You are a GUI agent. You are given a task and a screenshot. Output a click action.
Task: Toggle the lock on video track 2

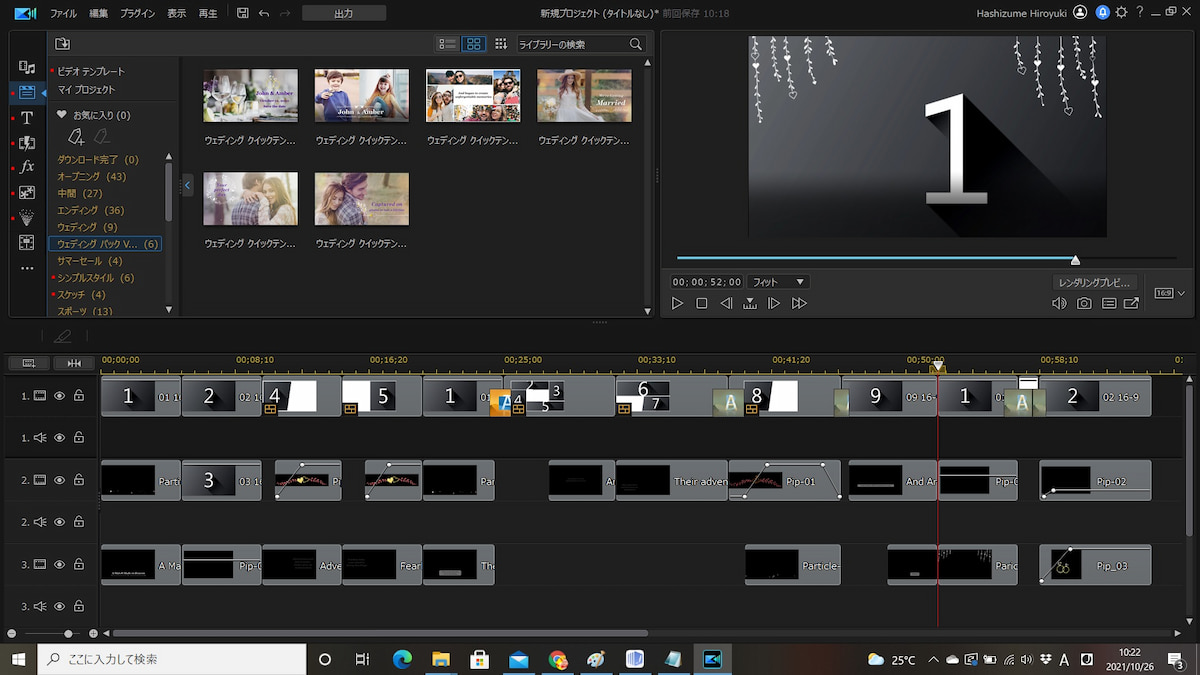[x=78, y=480]
